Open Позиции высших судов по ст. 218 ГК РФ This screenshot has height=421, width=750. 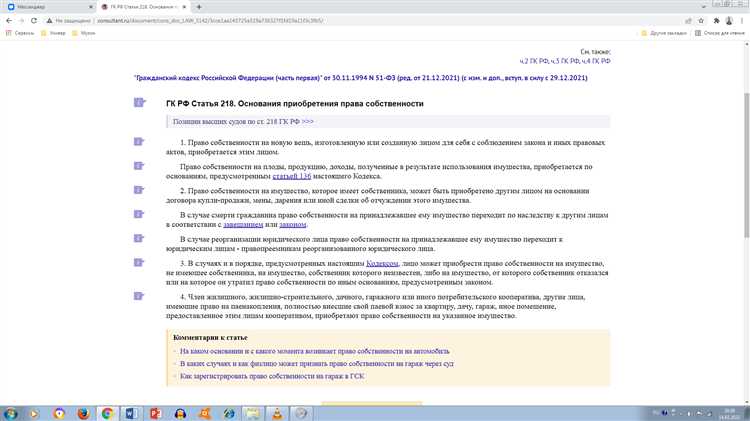pyautogui.click(x=243, y=122)
